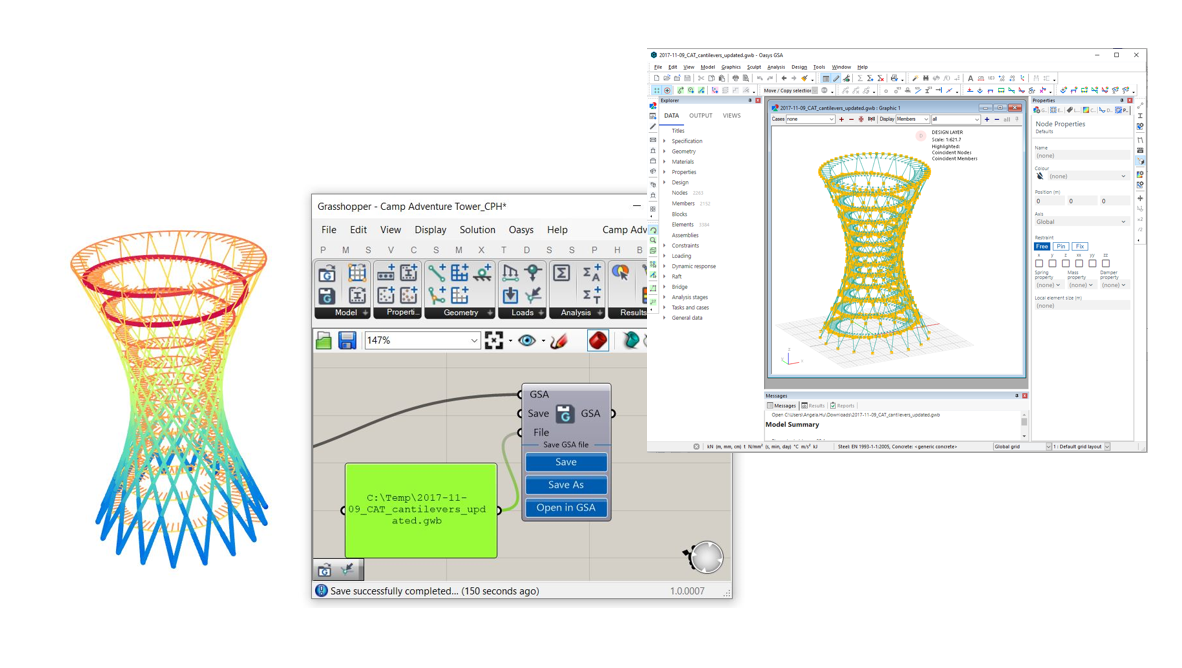This screenshot has width=1182, height=668.
Task: Set node restraint to Pin
Action: (x=1062, y=245)
